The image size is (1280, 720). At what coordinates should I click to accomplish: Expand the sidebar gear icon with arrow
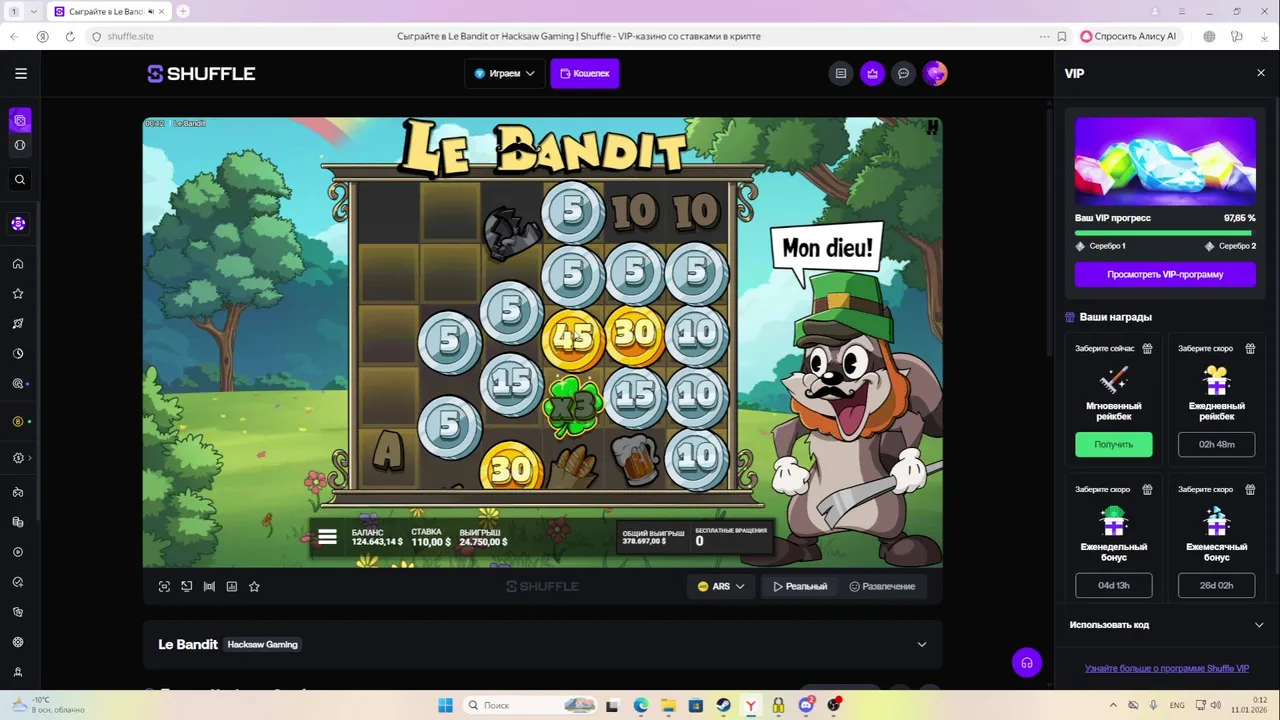(21, 458)
